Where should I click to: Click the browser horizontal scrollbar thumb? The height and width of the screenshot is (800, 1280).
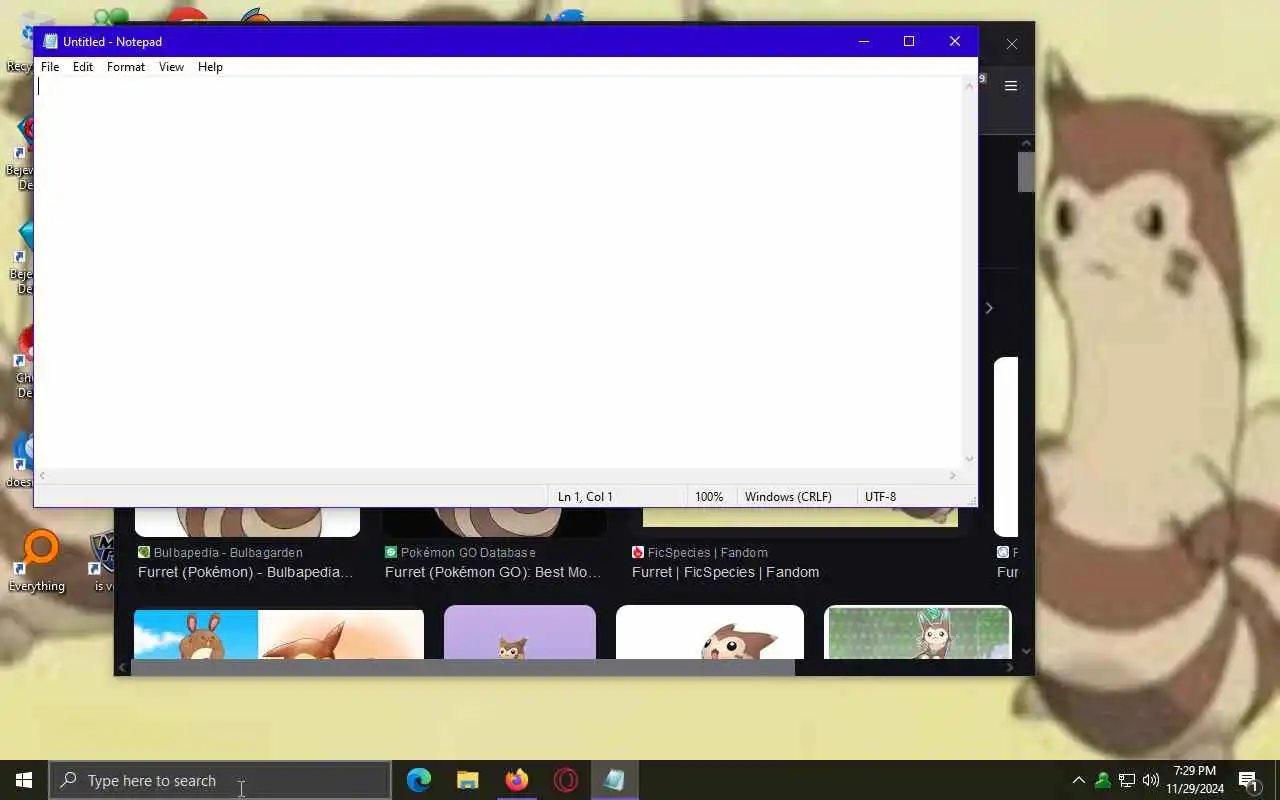pos(463,667)
